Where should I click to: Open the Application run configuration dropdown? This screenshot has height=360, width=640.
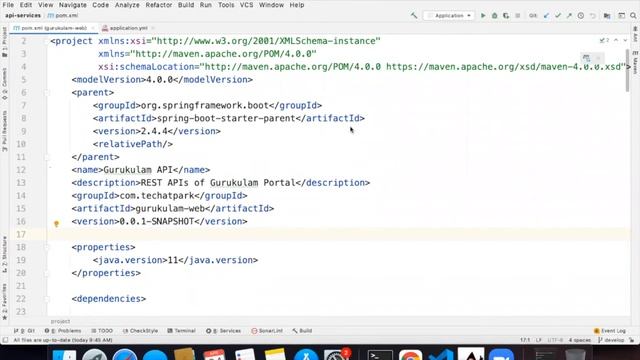tap(449, 16)
